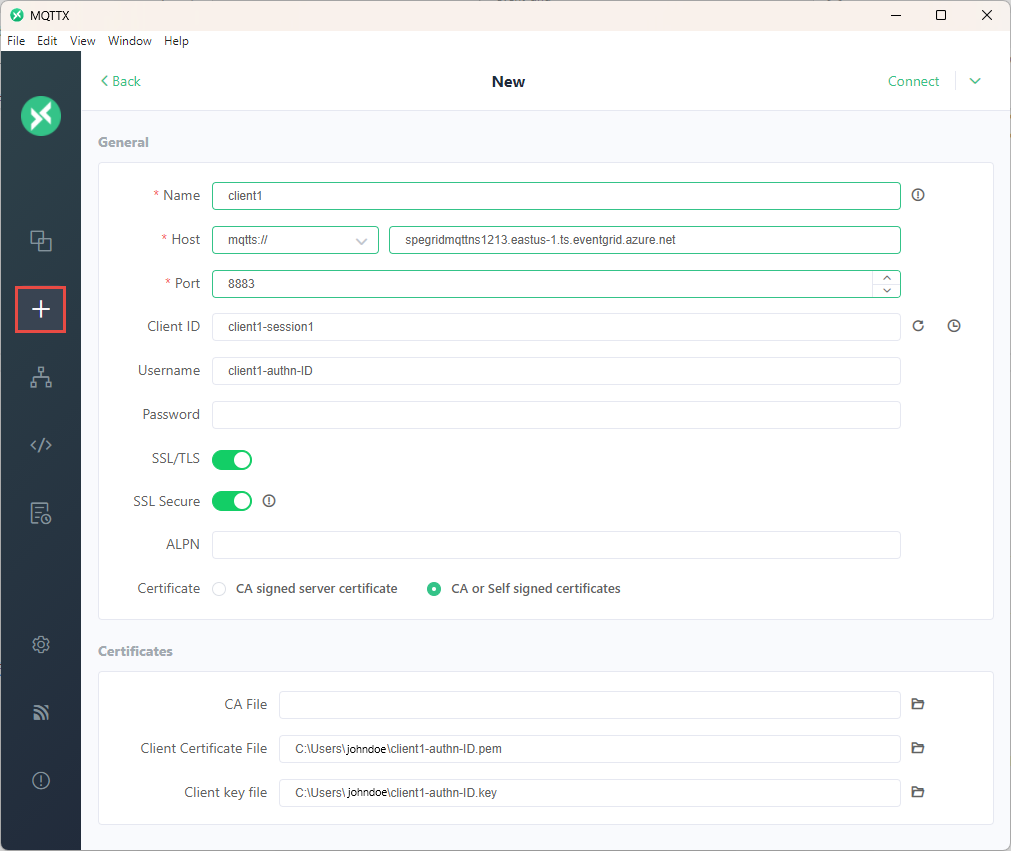1011x851 pixels.
Task: Expand the dropdown arrow next to Connect
Action: [x=975, y=81]
